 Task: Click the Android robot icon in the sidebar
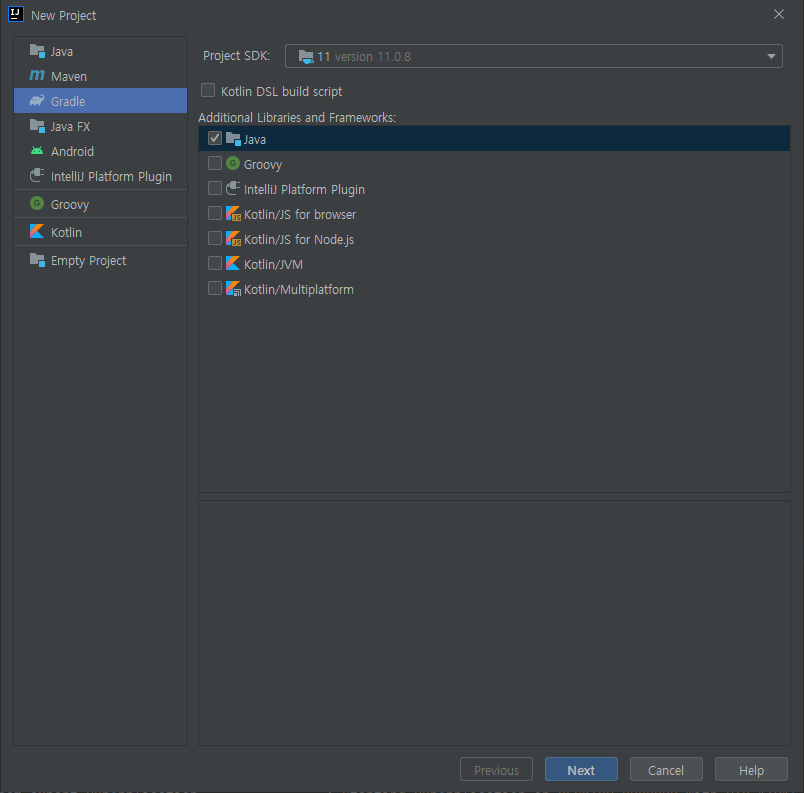coord(37,151)
